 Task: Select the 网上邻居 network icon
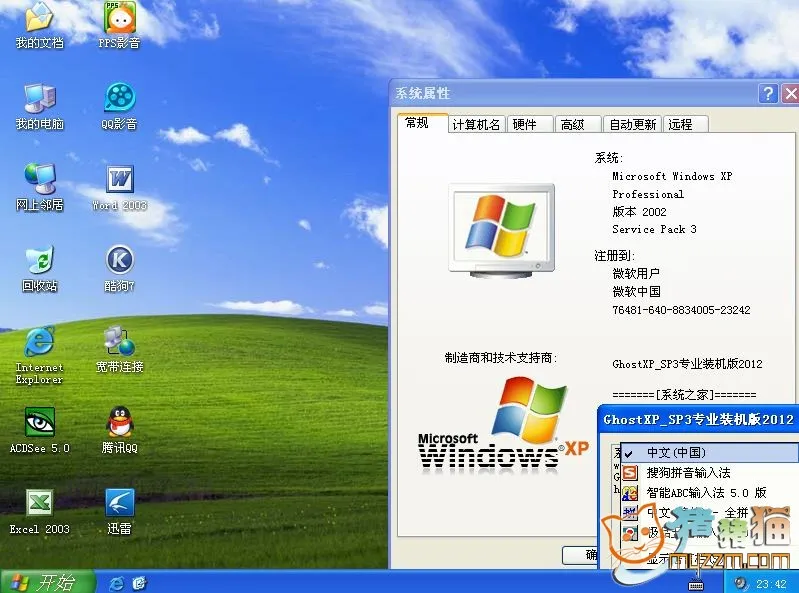pyautogui.click(x=39, y=187)
